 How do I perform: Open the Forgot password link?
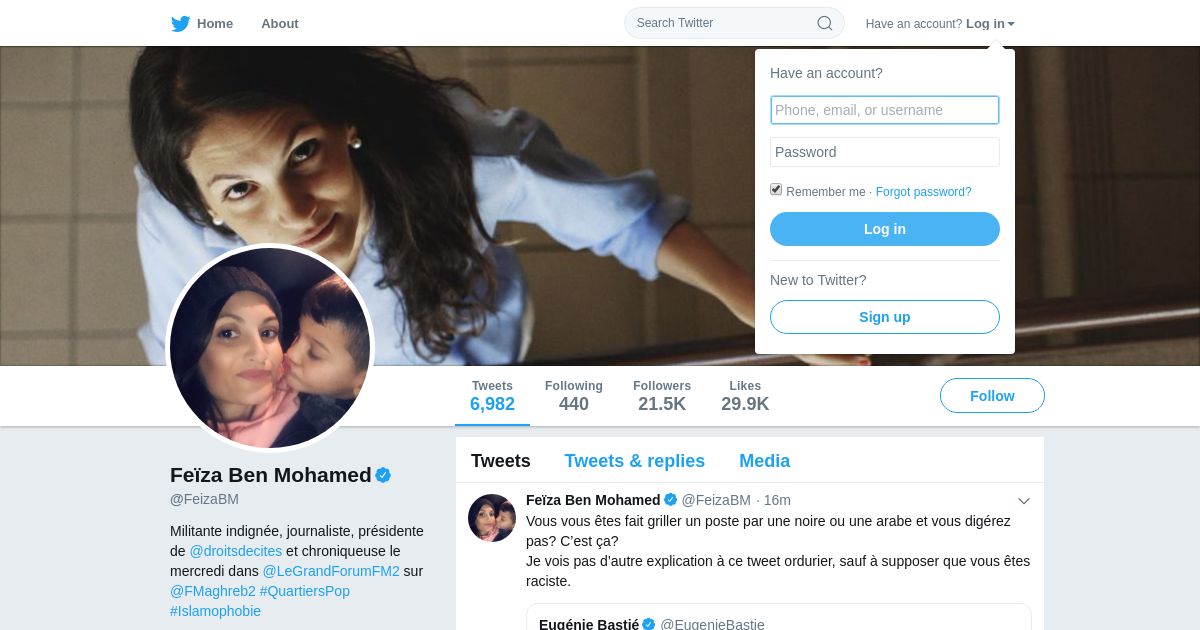(923, 192)
